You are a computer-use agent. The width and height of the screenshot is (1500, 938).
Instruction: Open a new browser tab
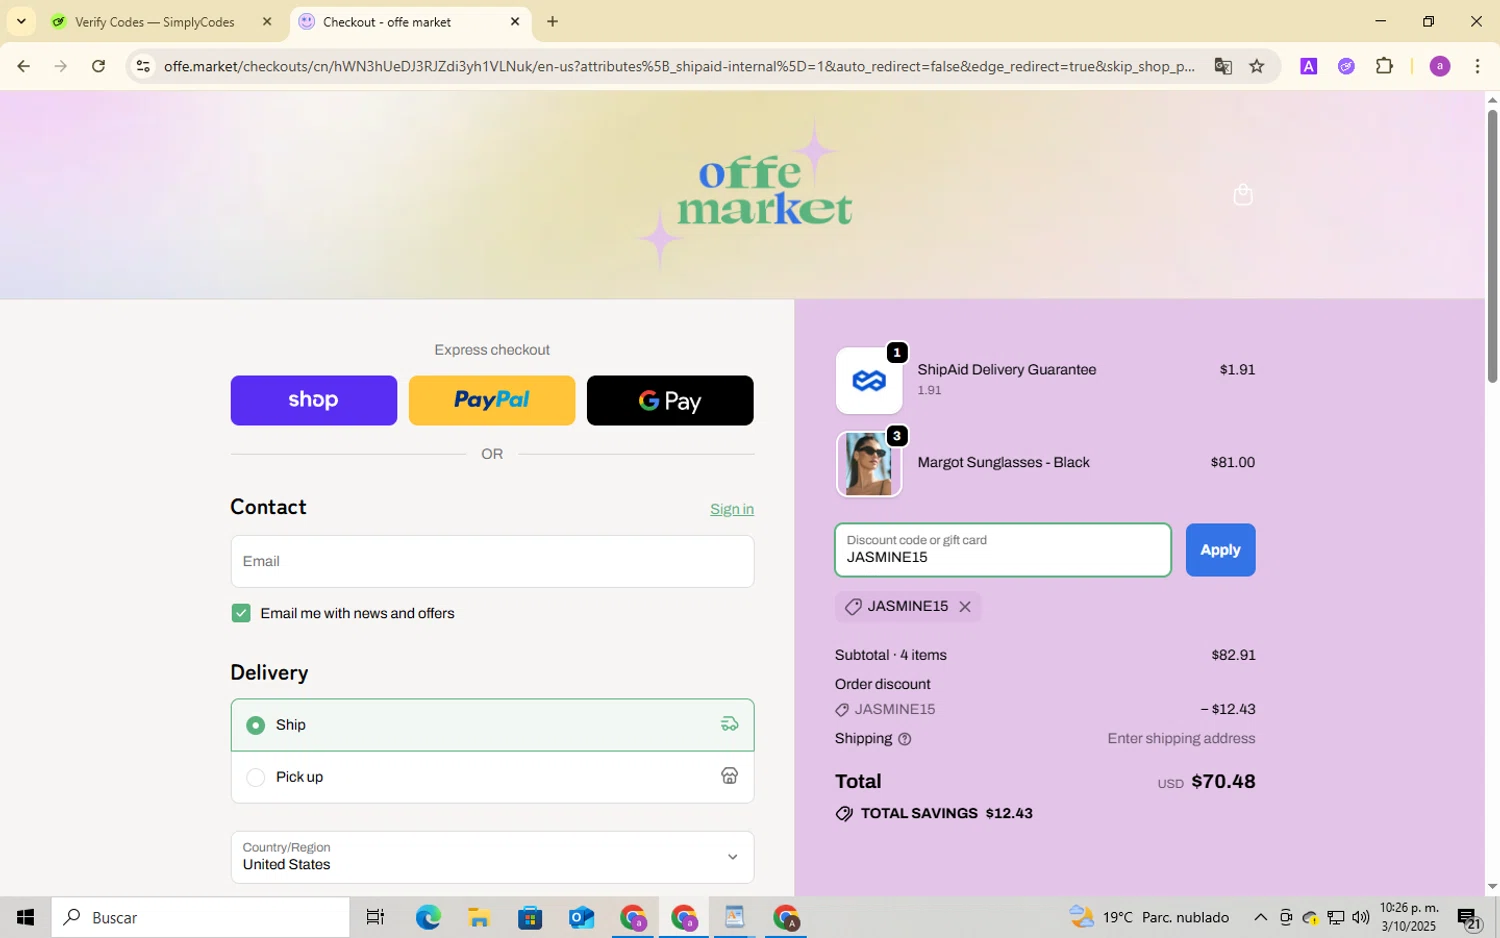[x=552, y=21]
